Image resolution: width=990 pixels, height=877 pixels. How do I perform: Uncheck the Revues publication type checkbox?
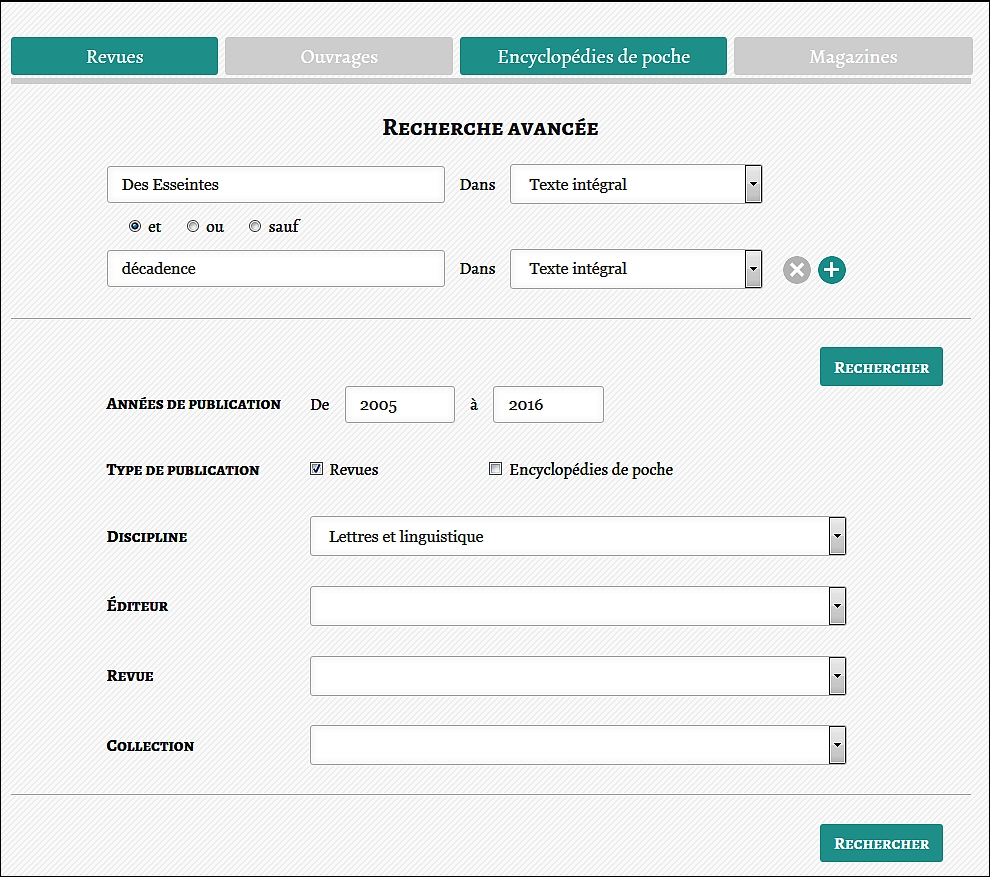[317, 469]
